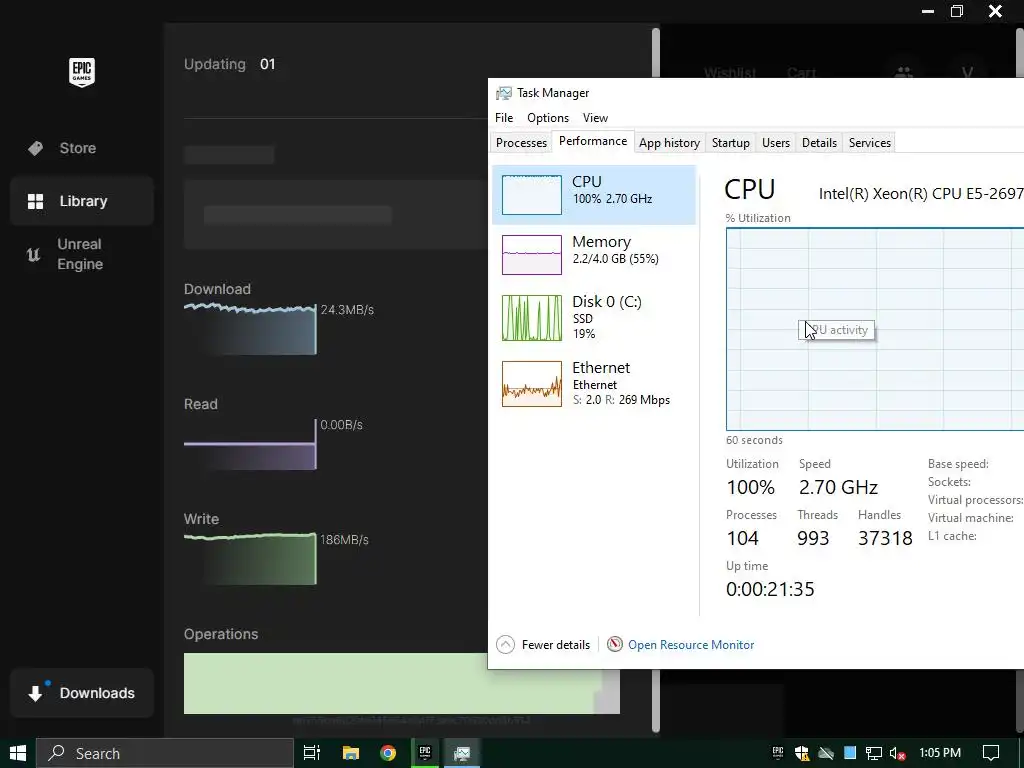The width and height of the screenshot is (1024, 768).
Task: Open Unreal Engine section
Action: tap(82, 254)
